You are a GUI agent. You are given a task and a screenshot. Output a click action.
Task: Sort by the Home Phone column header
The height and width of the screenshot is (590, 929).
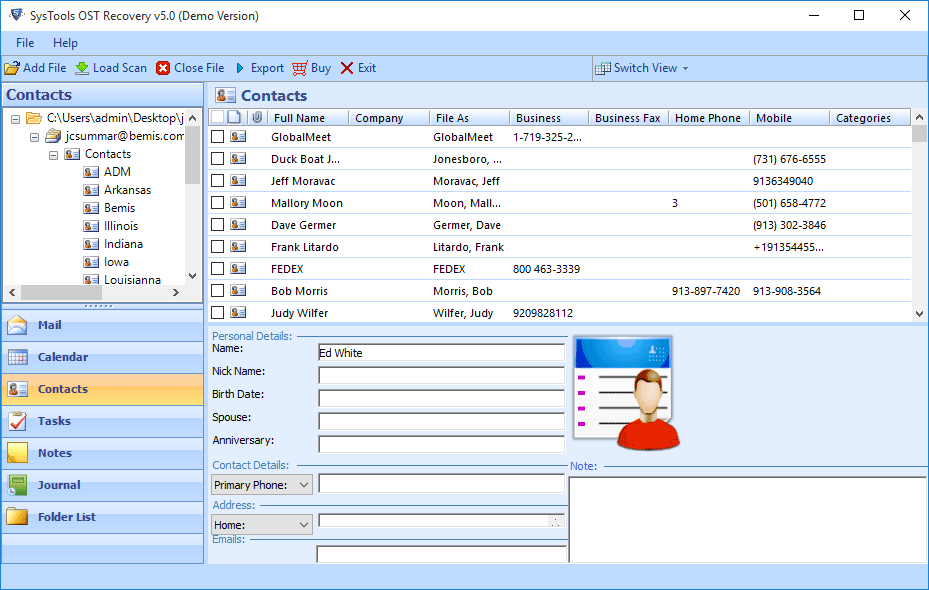[x=709, y=118]
